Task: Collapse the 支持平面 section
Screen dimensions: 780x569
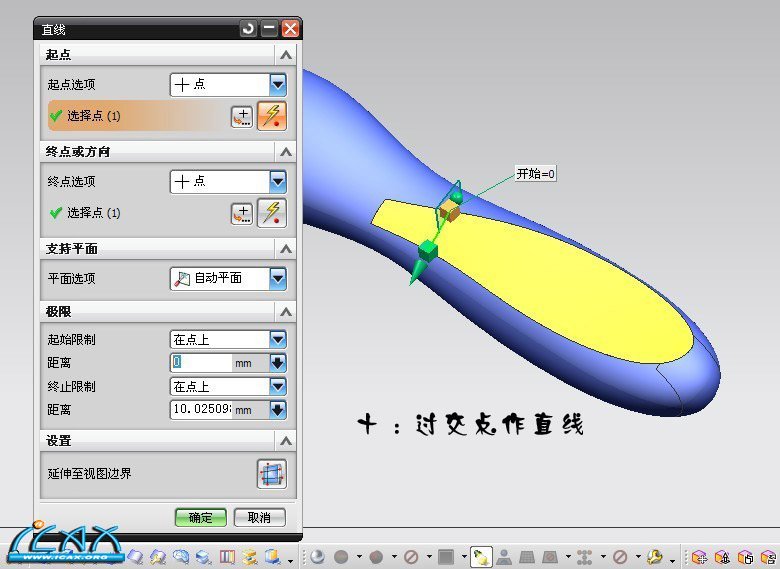Action: pos(286,249)
